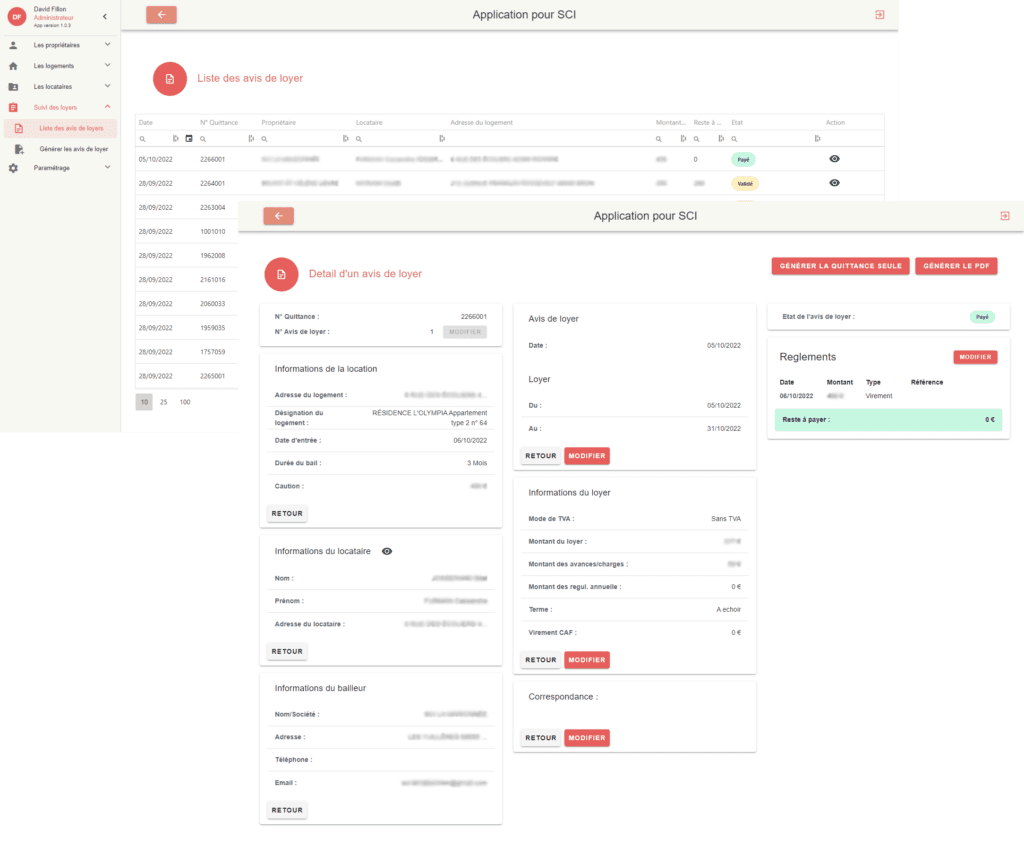
Task: Collapse the sidebar with the chevron-left icon
Action: pyautogui.click(x=105, y=15)
